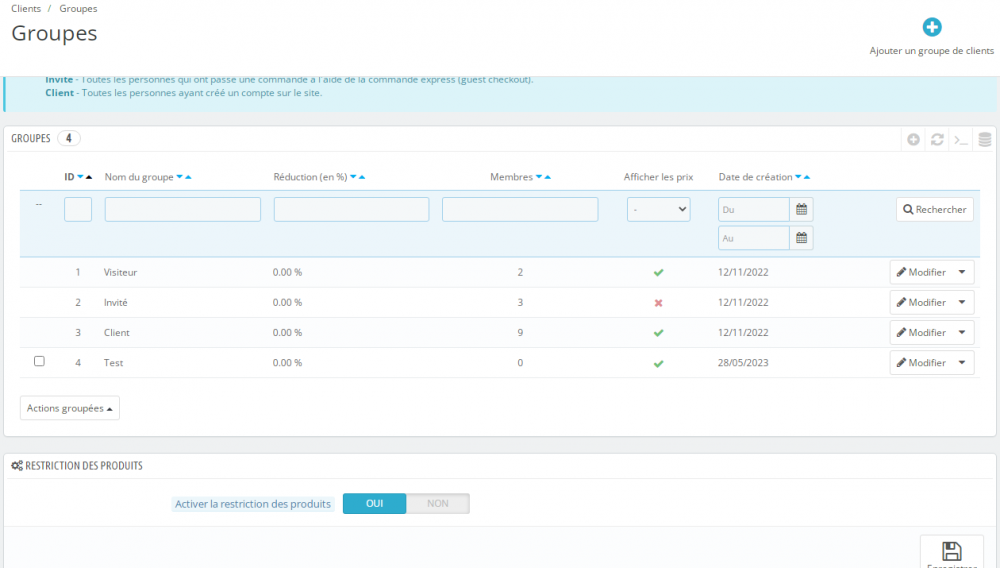The image size is (1000, 568).
Task: Click Ajouter un groupe de clients link
Action: (931, 50)
